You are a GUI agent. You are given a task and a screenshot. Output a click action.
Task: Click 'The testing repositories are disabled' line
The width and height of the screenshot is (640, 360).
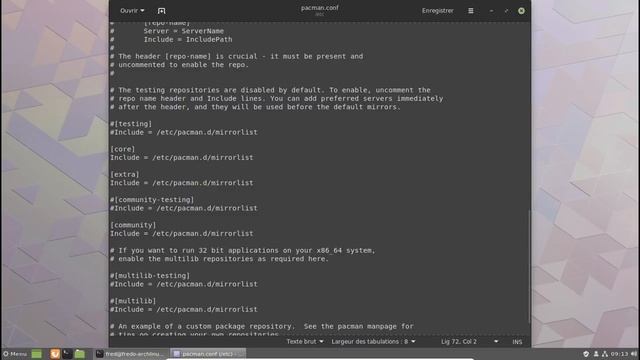pyautogui.click(x=270, y=90)
